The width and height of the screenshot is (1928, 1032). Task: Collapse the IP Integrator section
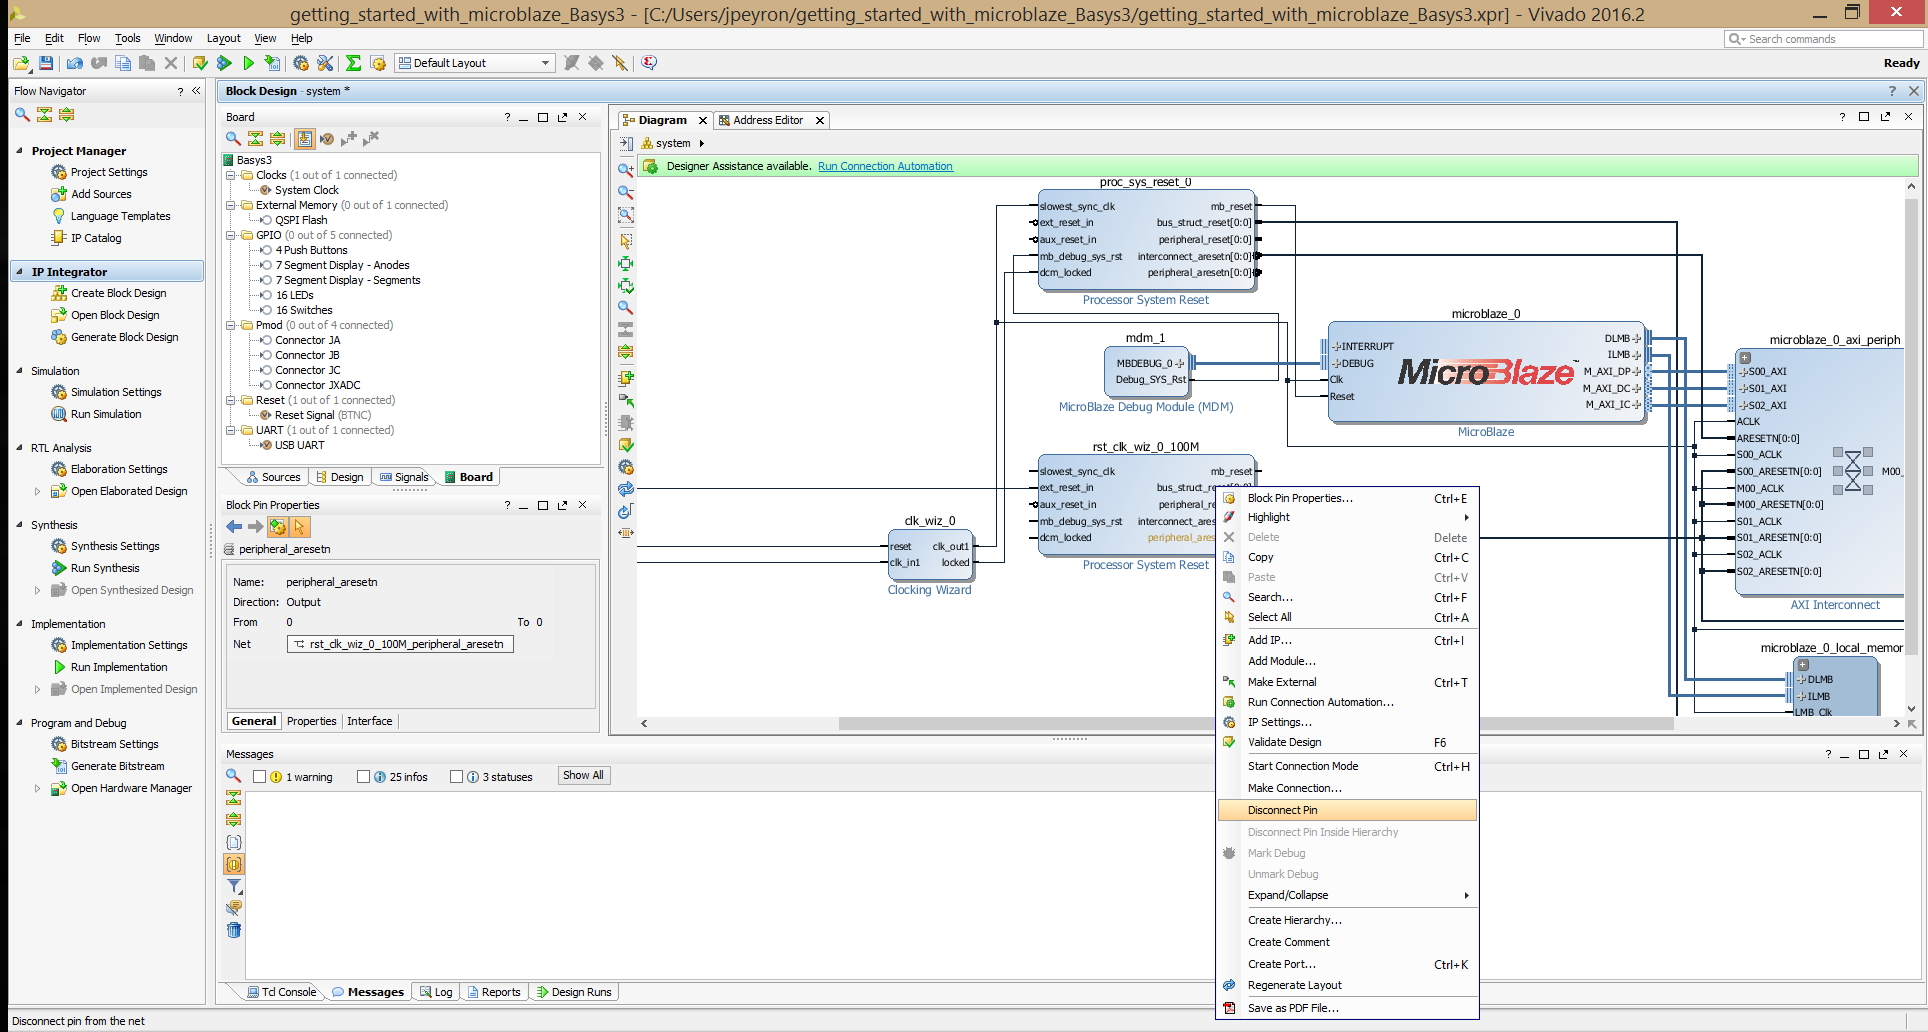[x=20, y=271]
